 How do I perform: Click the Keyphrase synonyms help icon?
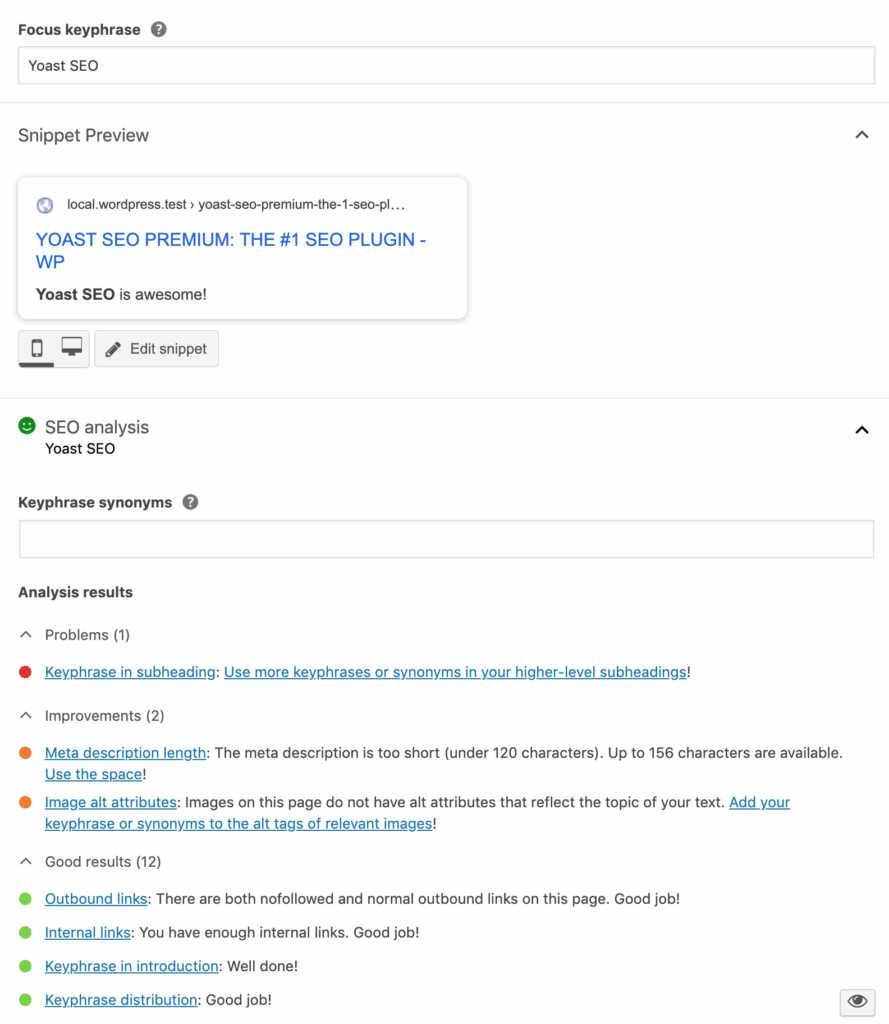pos(190,502)
